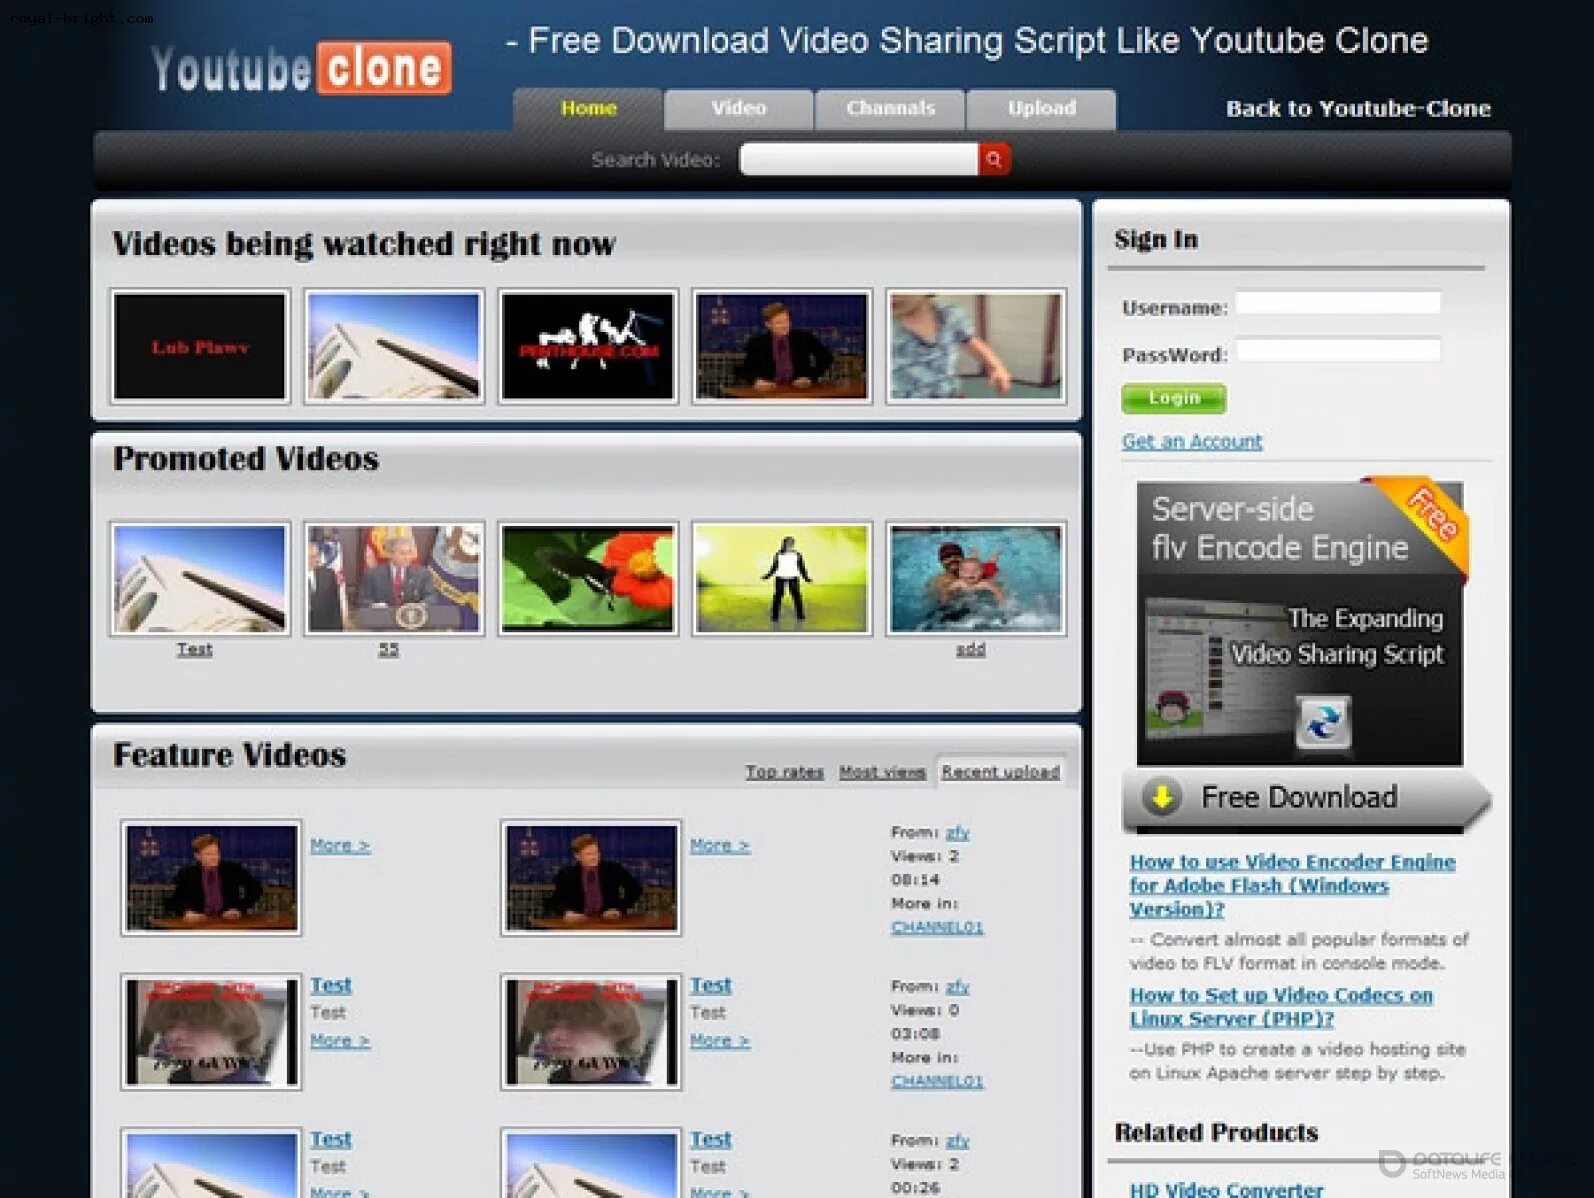Click the Search Video input field
The height and width of the screenshot is (1198, 1594).
(859, 159)
